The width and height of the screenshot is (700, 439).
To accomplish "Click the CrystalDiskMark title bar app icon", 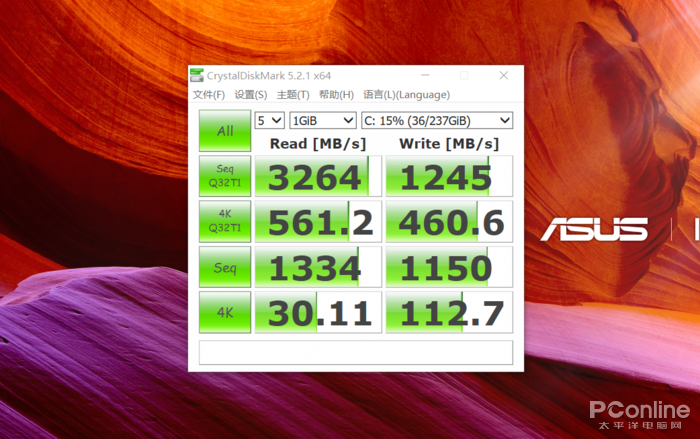I will pos(198,75).
